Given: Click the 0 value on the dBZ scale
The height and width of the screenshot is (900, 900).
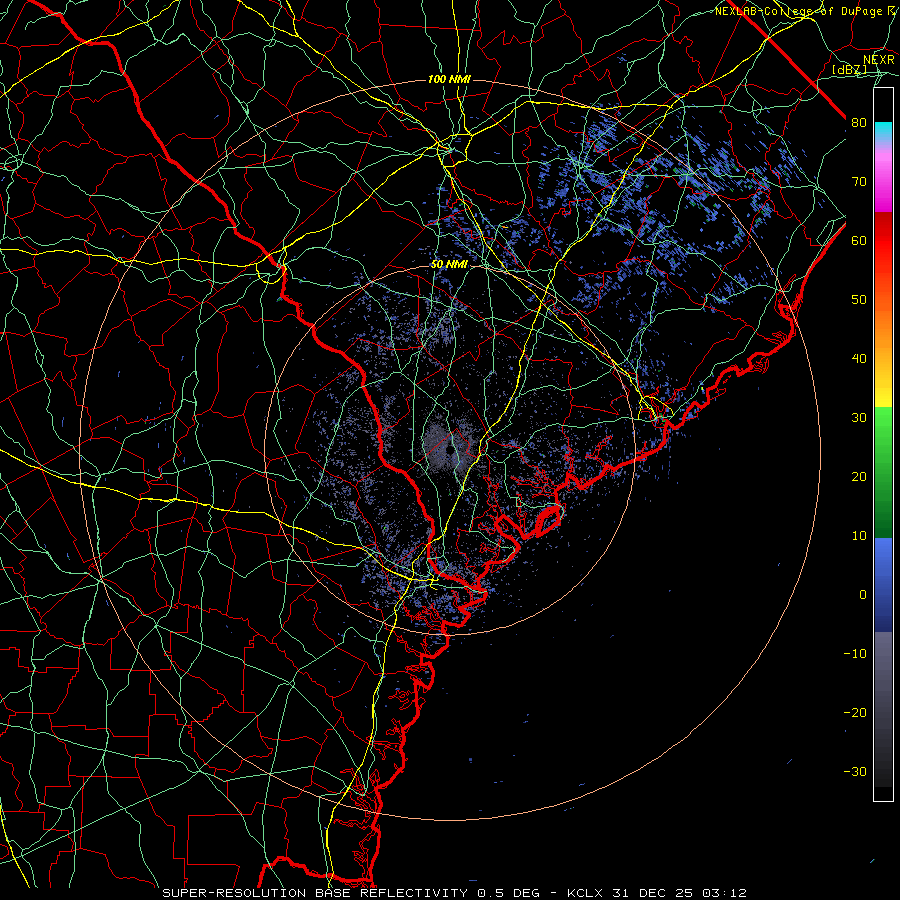Looking at the screenshot, I should (x=863, y=595).
